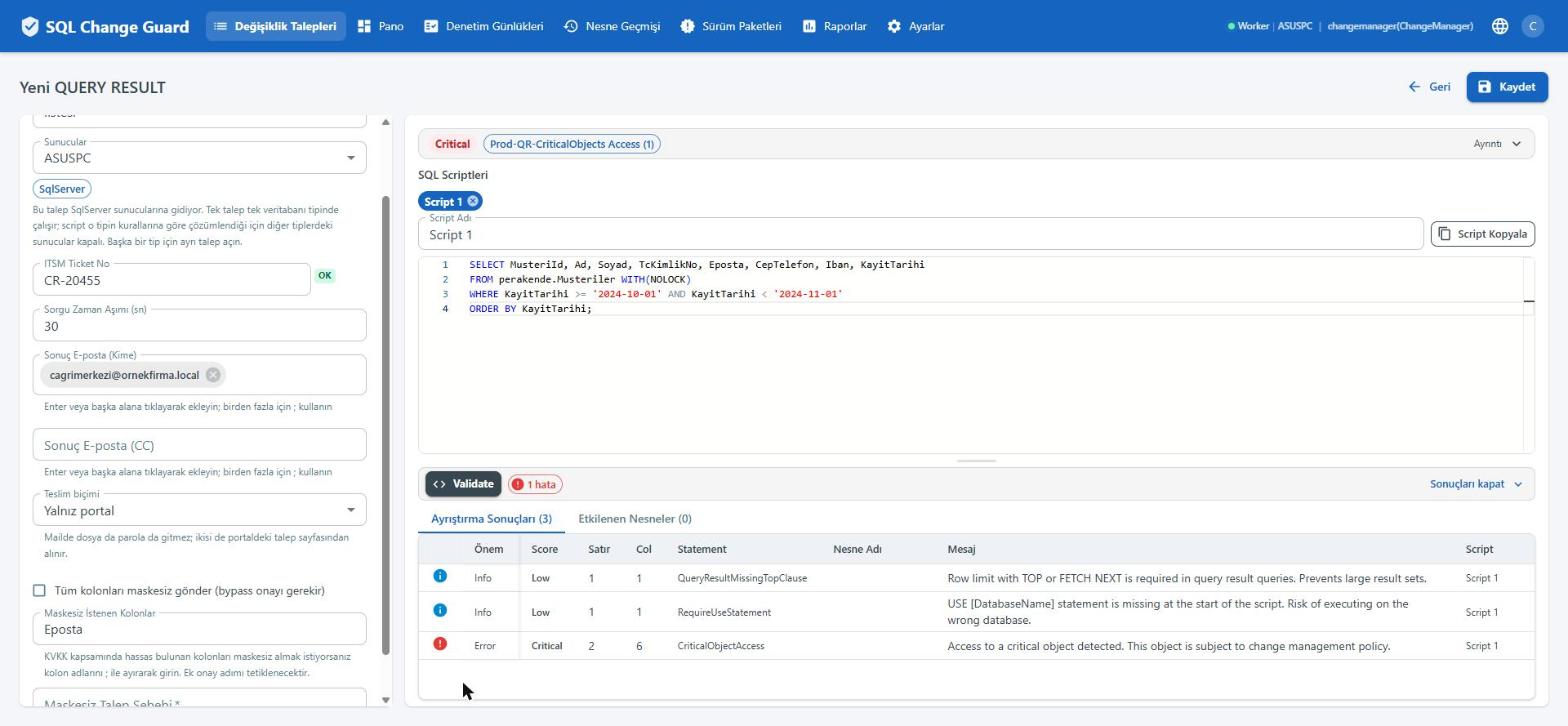The height and width of the screenshot is (726, 1568).
Task: Click the editor resize handle bar
Action: pyautogui.click(x=976, y=461)
